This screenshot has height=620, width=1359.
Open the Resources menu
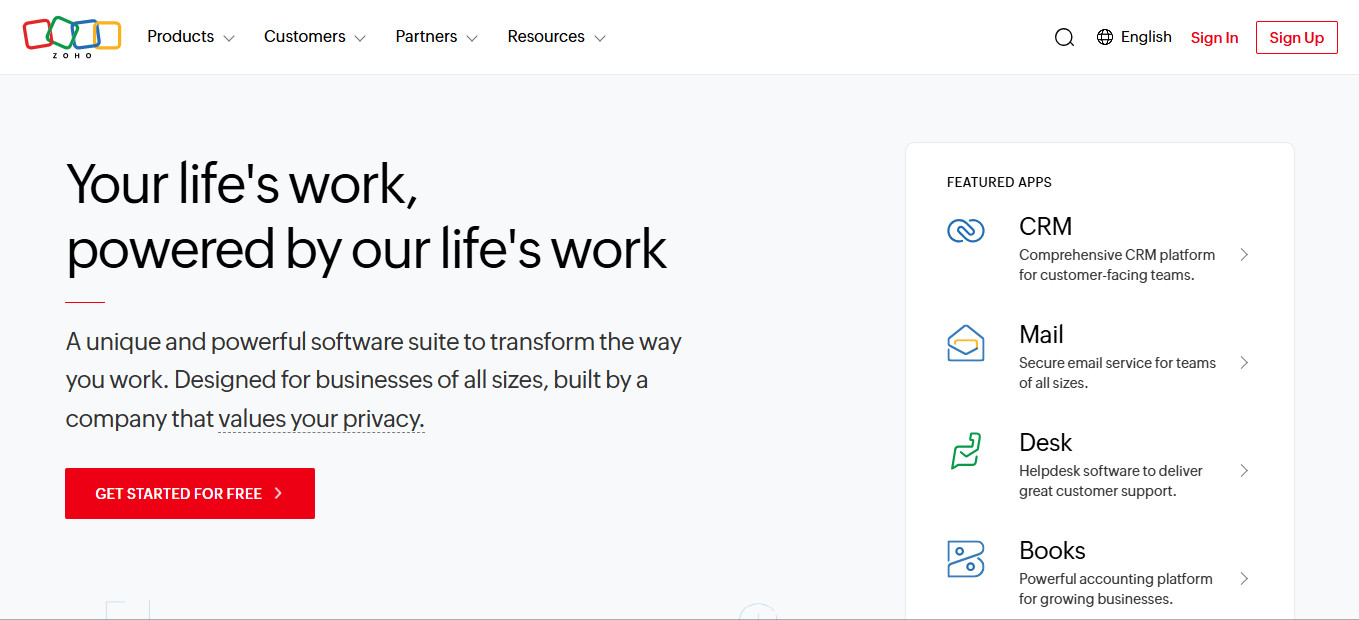click(x=554, y=36)
